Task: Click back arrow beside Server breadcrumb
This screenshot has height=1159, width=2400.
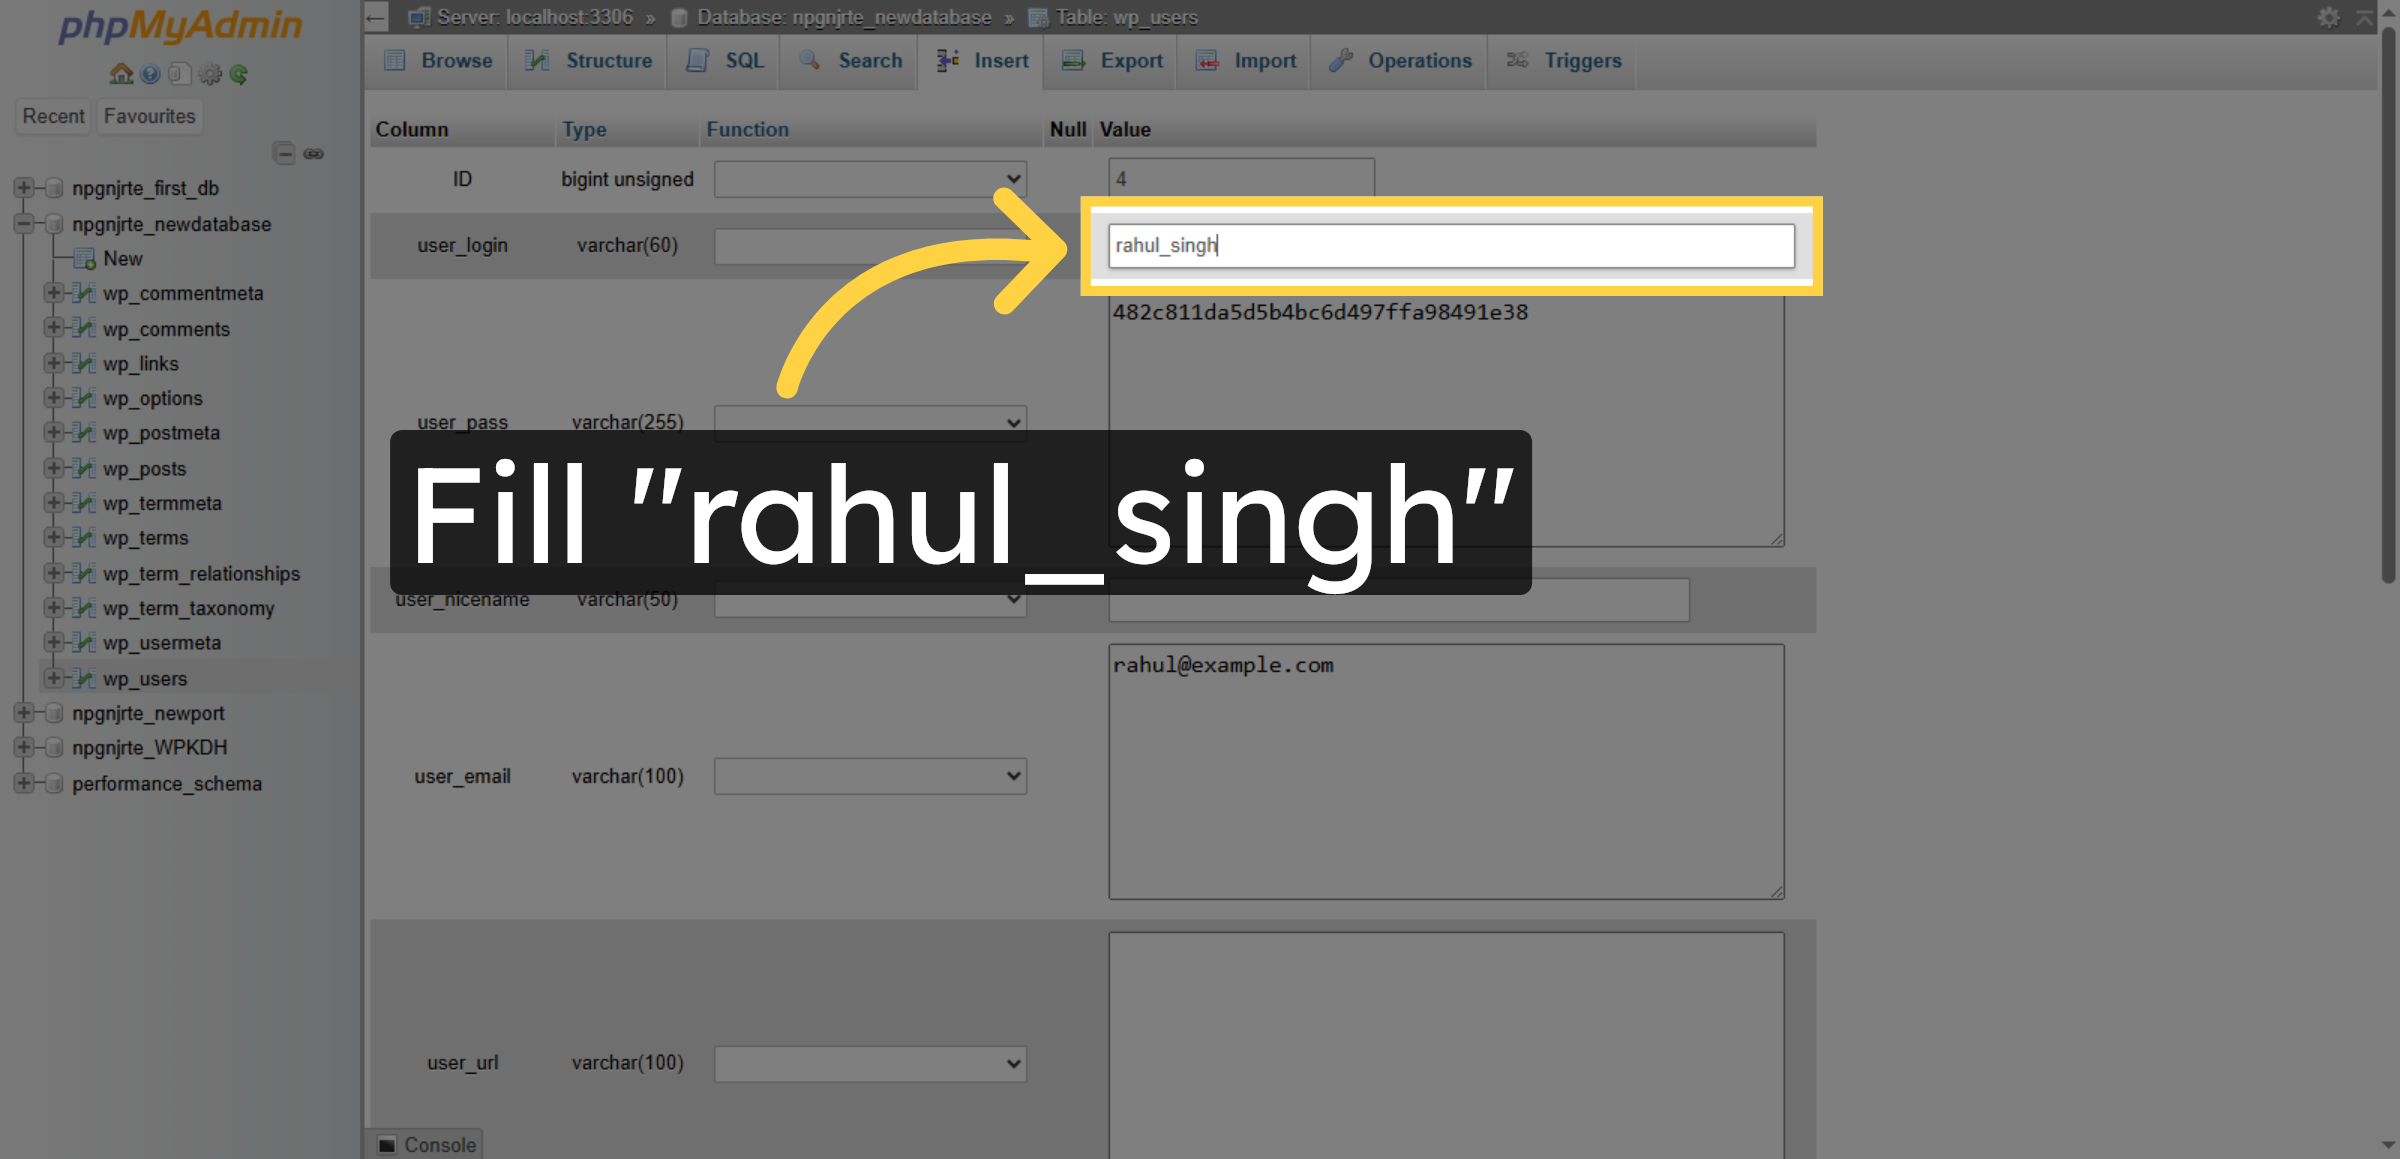Action: coord(376,17)
